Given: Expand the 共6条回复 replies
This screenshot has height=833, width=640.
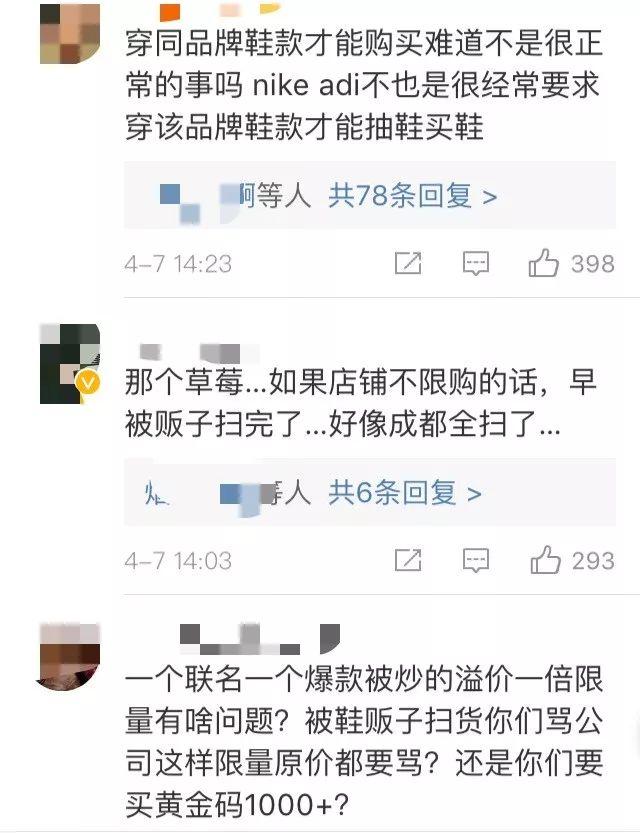Looking at the screenshot, I should [405, 492].
